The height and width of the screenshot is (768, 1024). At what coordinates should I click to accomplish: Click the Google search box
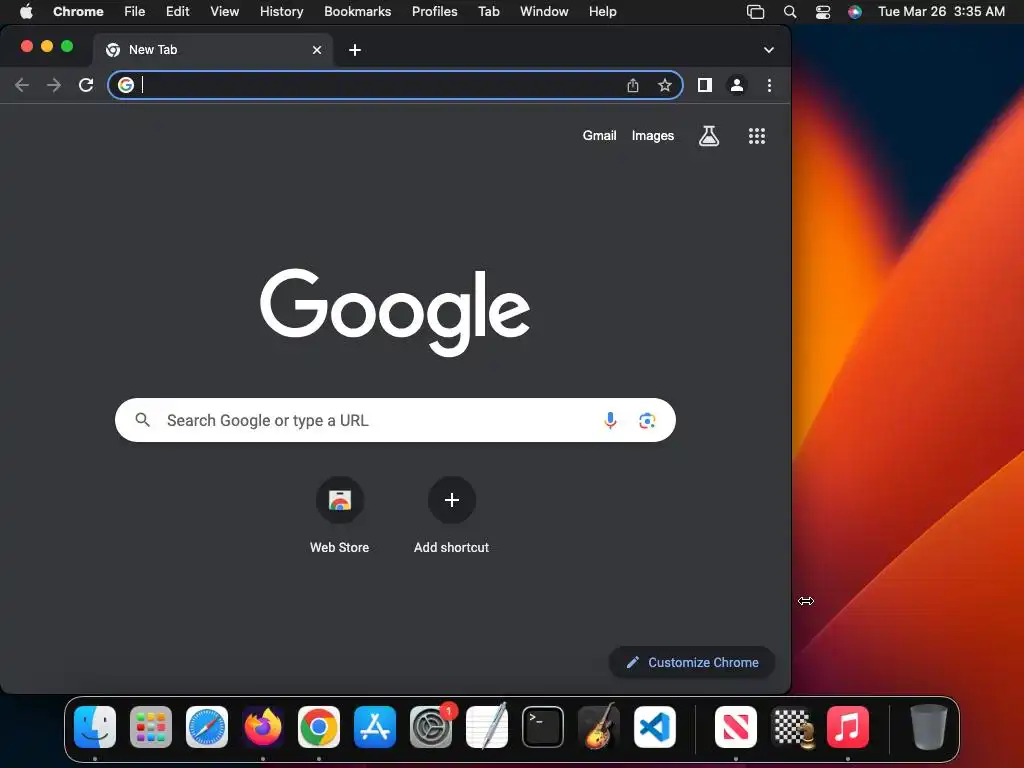click(395, 420)
